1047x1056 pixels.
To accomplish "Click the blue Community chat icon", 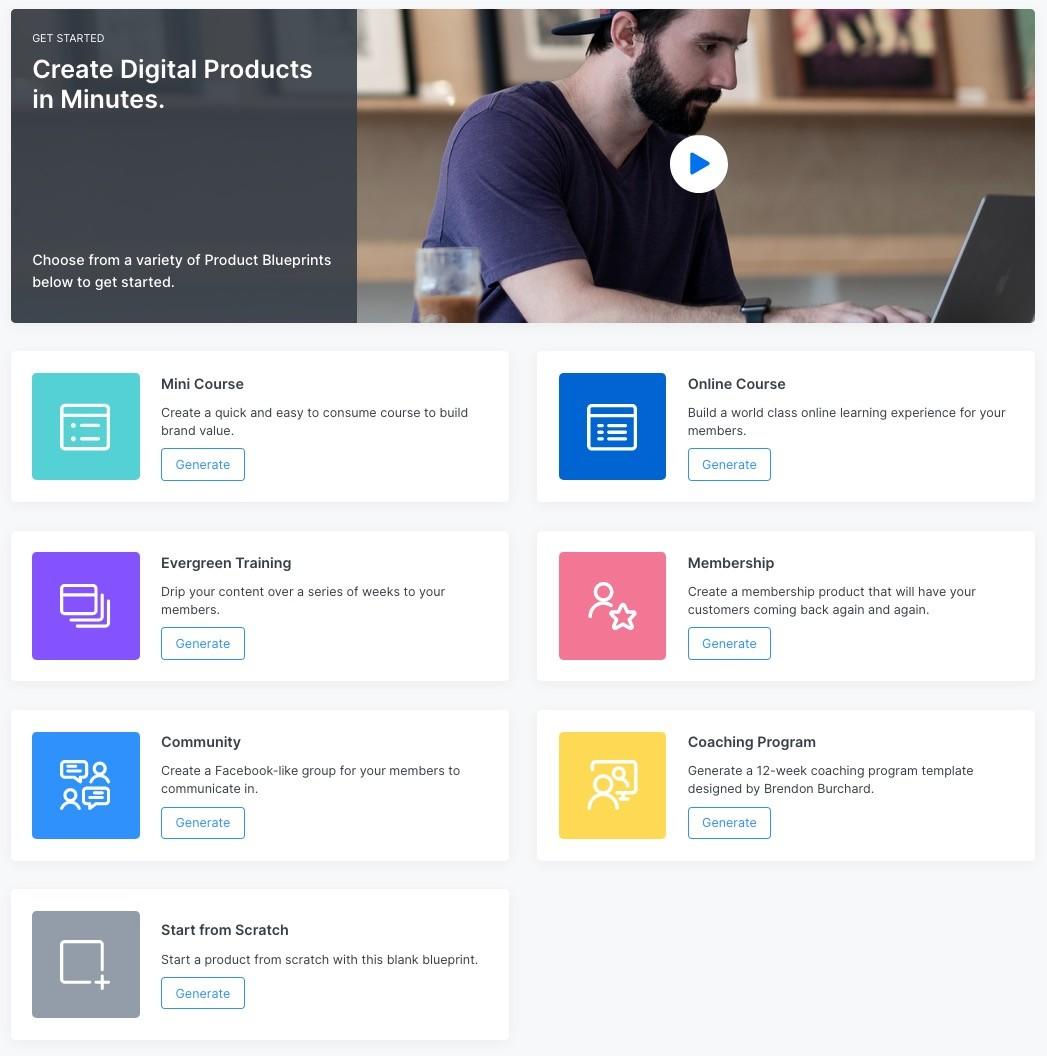I will [86, 785].
